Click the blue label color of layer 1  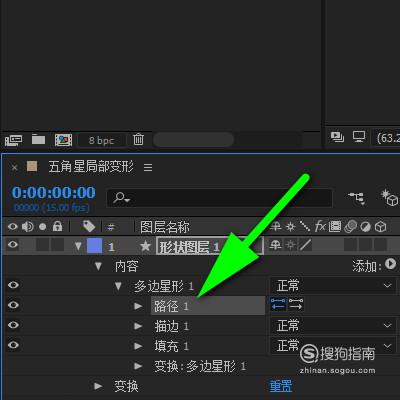point(94,246)
